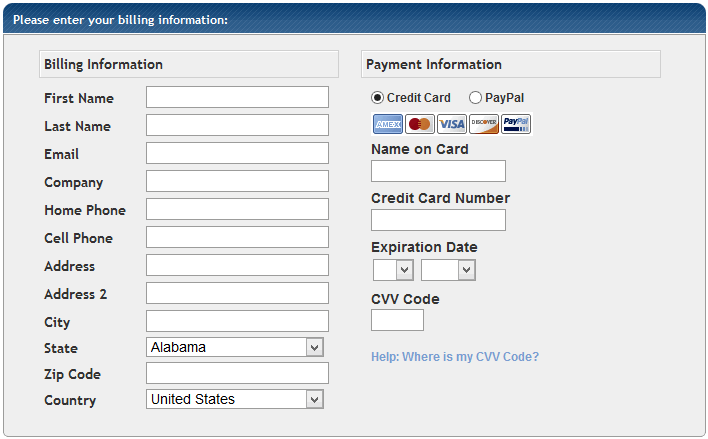708x439 pixels.
Task: Click the Address 2 text box
Action: click(x=237, y=293)
